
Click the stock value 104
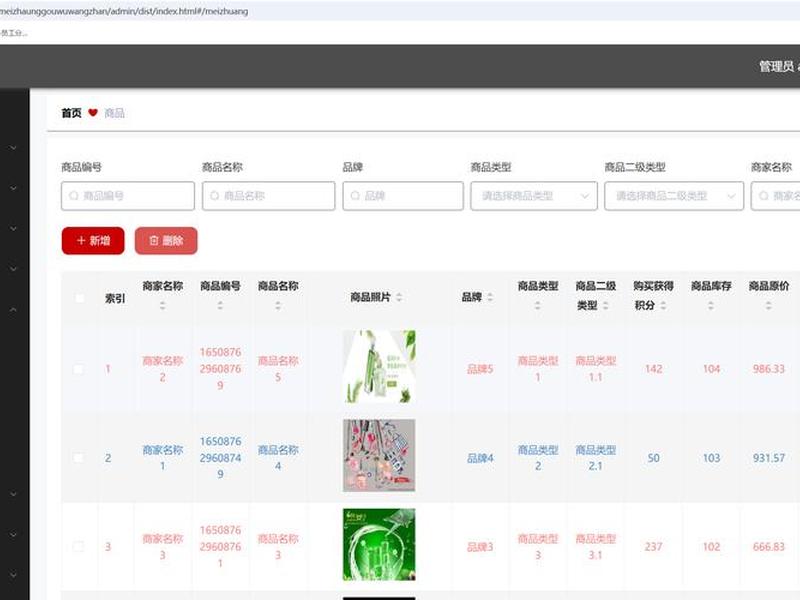coord(711,369)
